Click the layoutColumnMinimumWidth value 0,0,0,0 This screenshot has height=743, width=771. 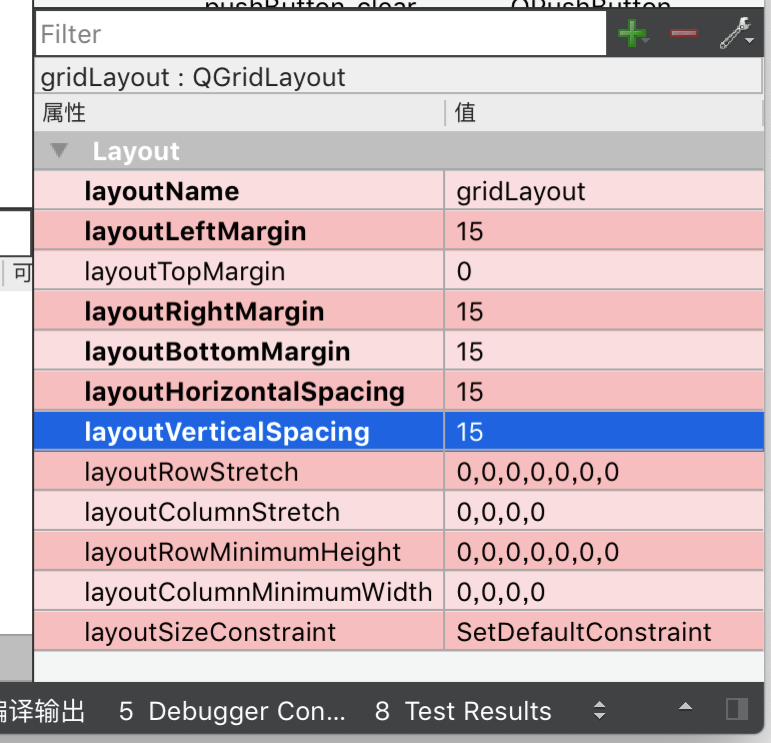tap(604, 592)
